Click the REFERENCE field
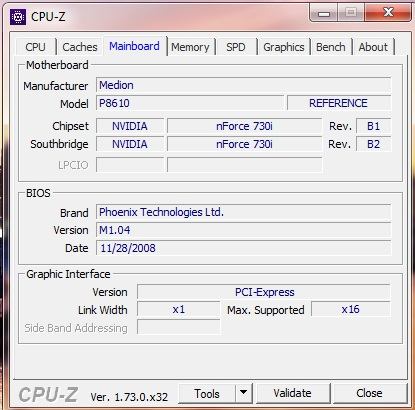 pyautogui.click(x=339, y=103)
